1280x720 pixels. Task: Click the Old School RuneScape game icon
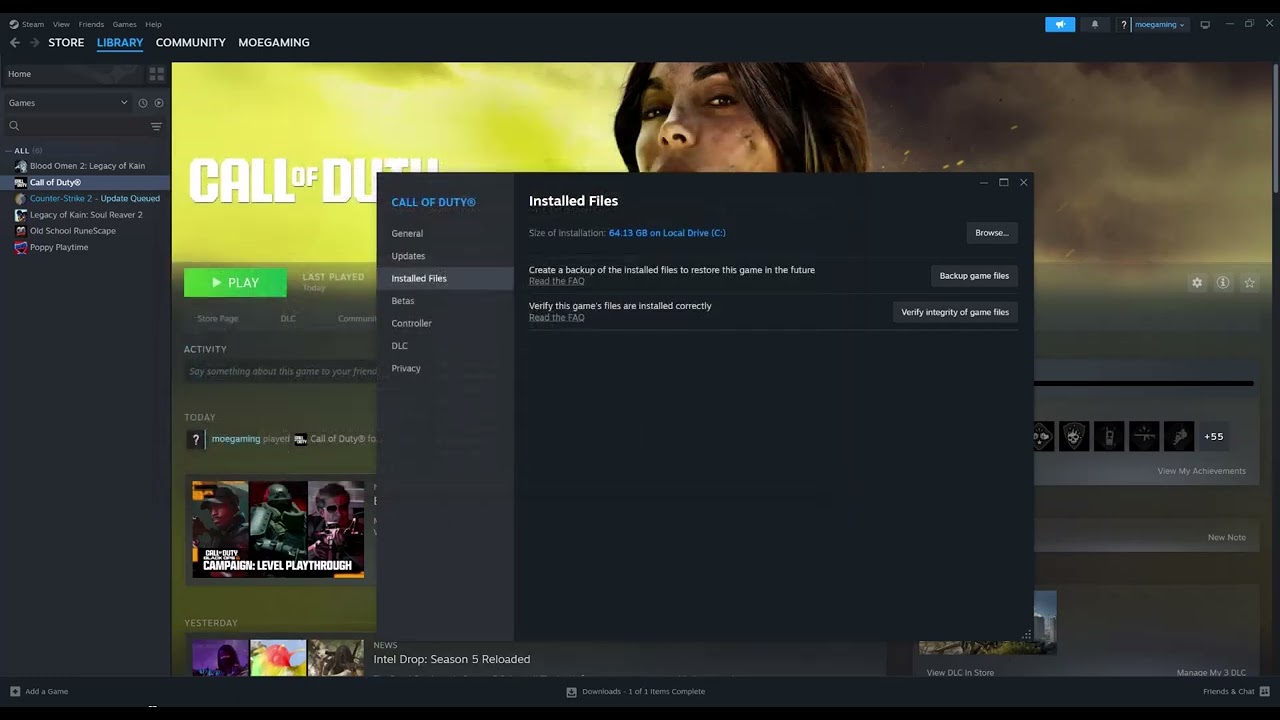[20, 231]
